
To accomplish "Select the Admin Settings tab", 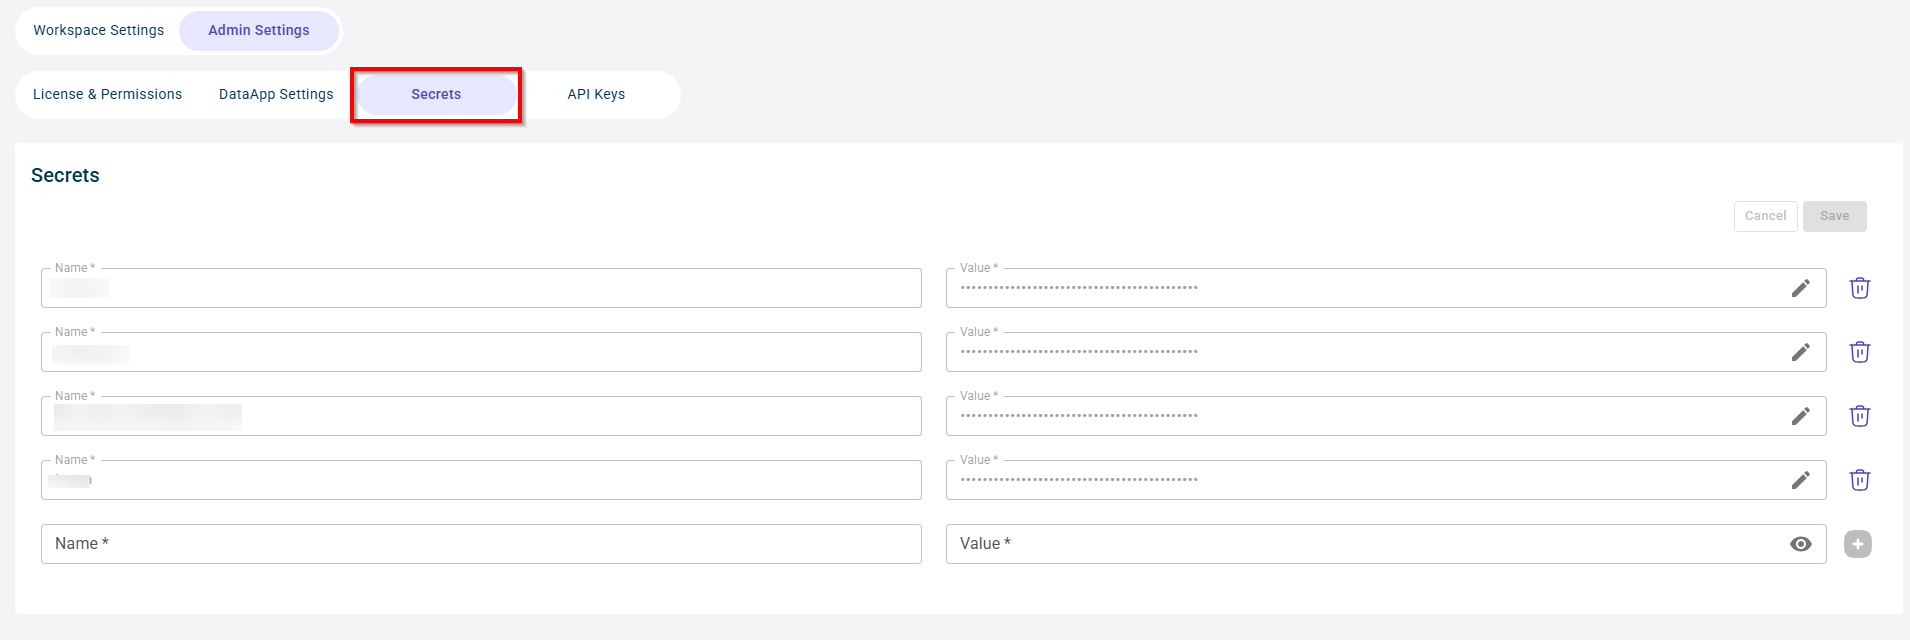I will 259,30.
